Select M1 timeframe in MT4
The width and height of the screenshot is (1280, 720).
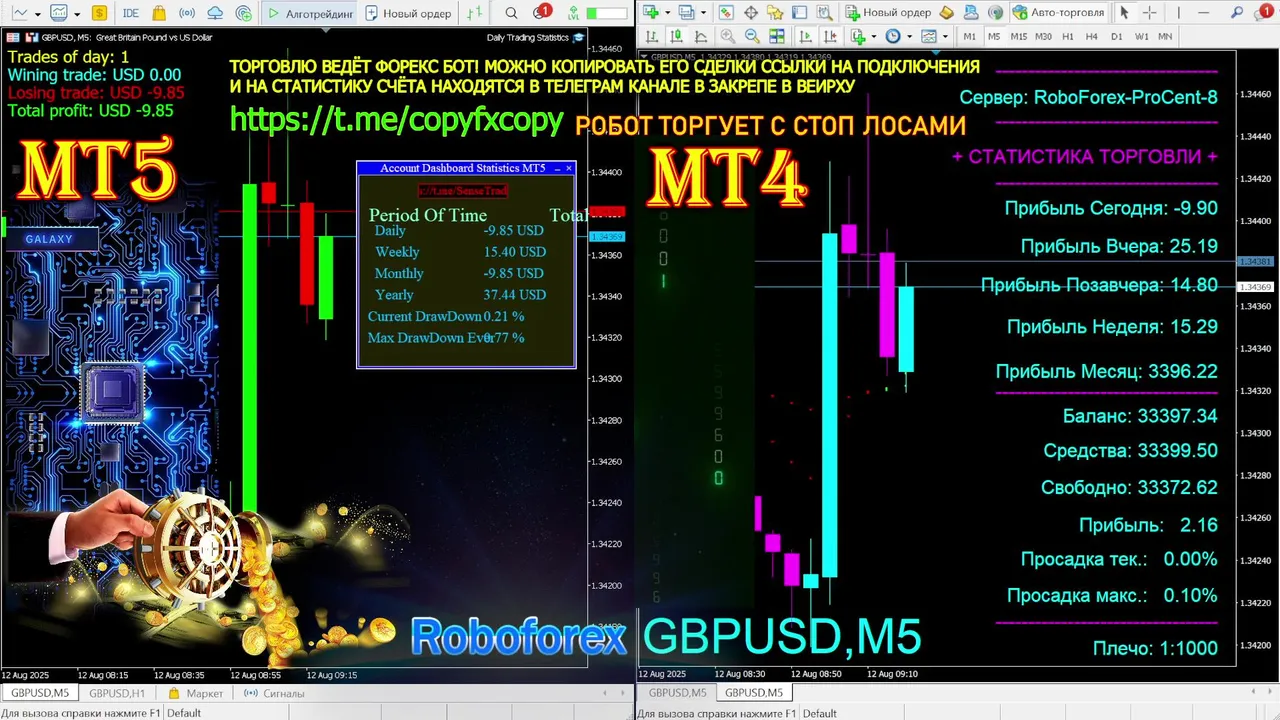(969, 36)
